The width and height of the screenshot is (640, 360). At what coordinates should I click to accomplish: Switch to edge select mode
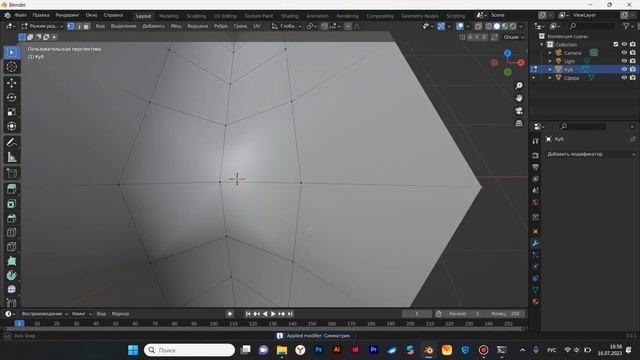[x=78, y=26]
